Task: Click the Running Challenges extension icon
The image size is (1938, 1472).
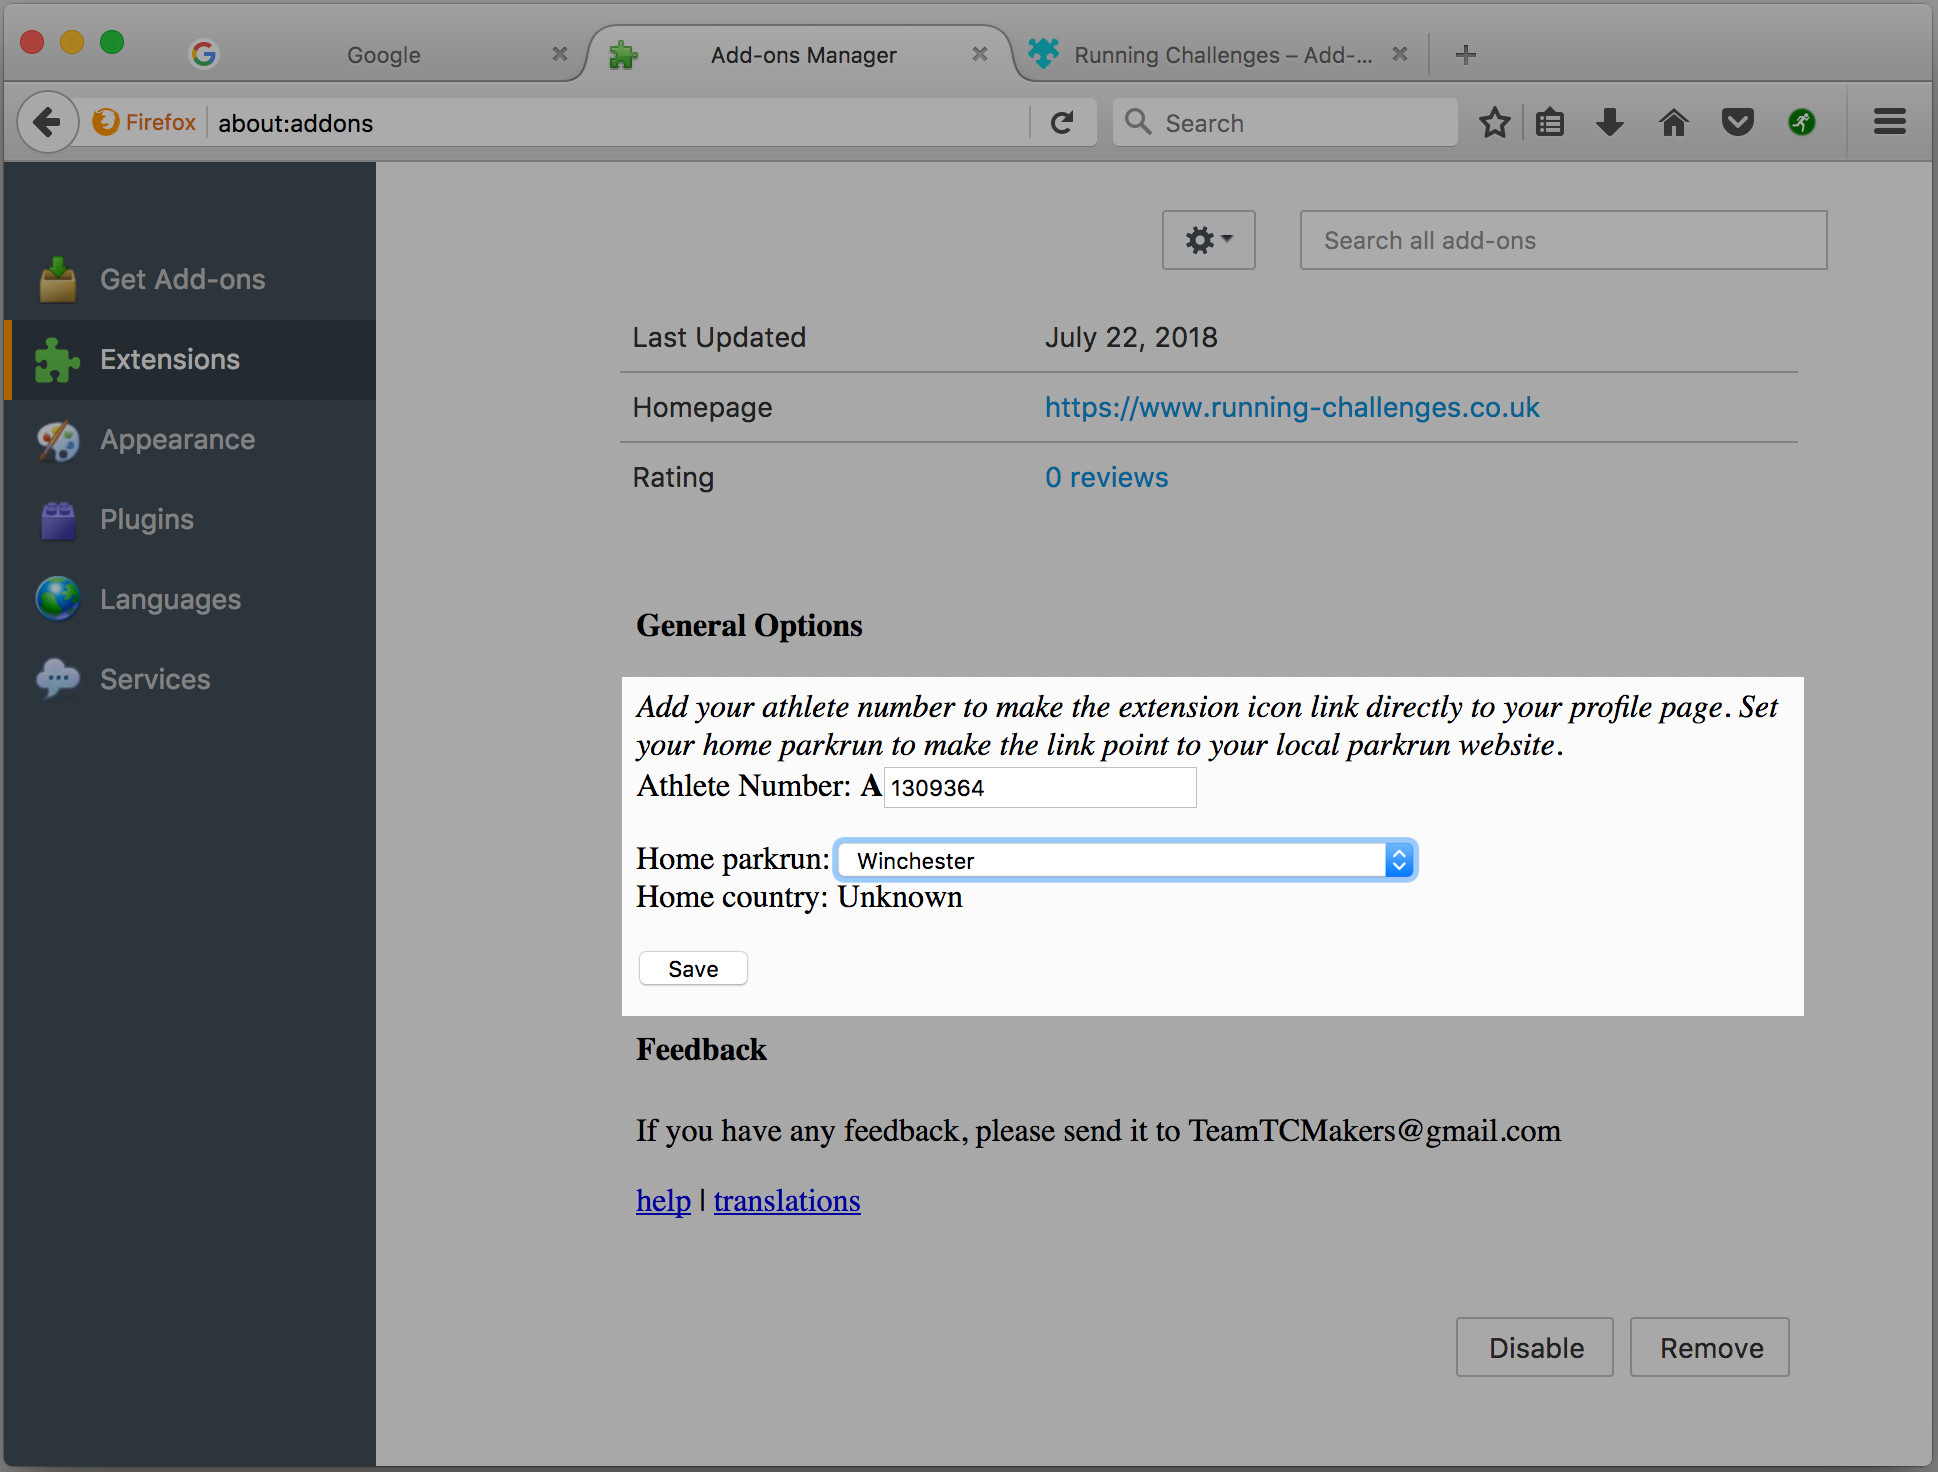Action: (x=1801, y=123)
